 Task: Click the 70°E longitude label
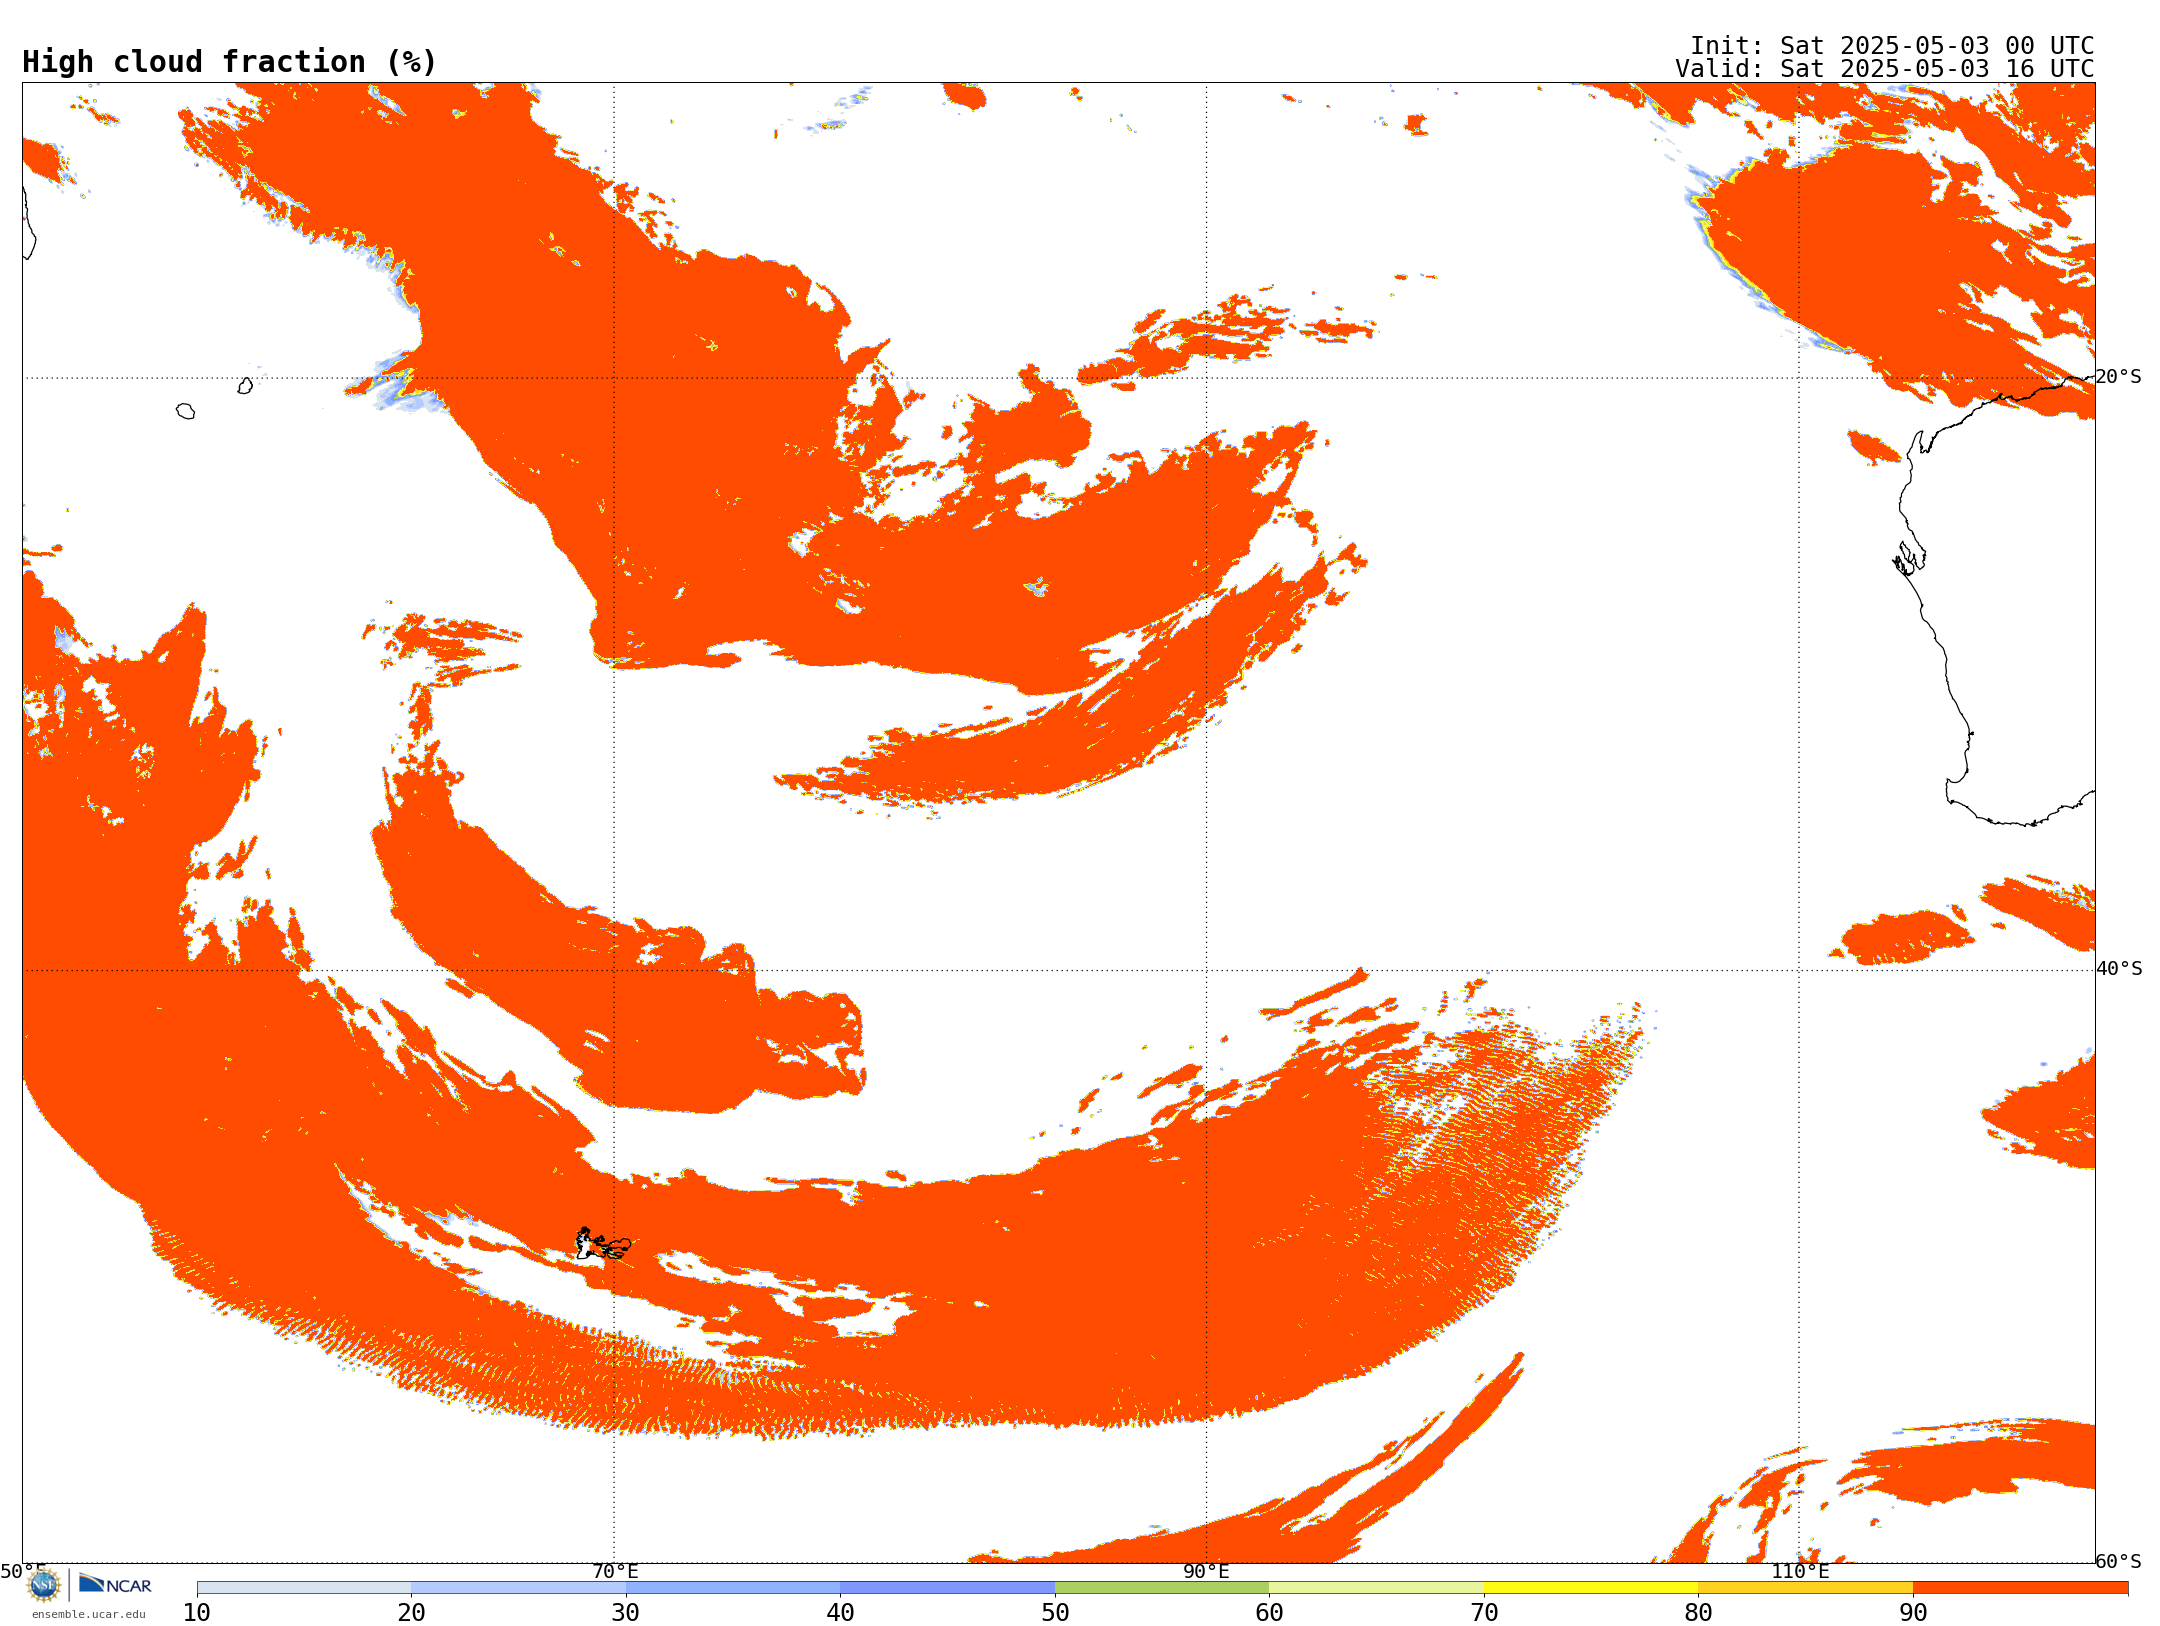[x=615, y=1571]
